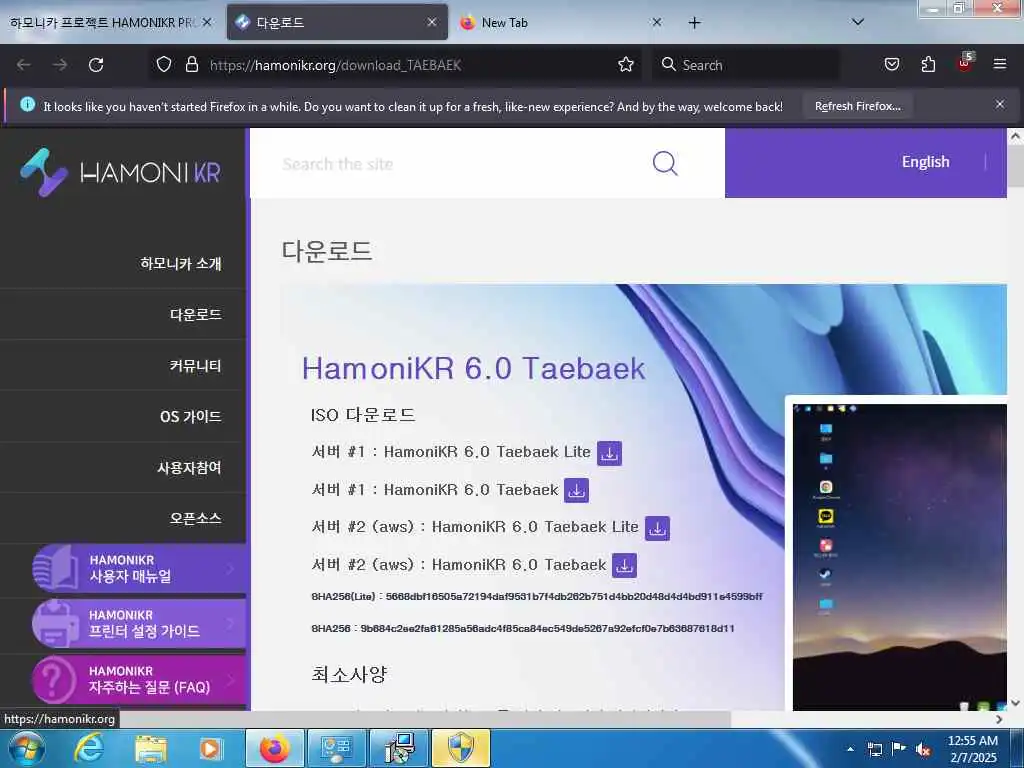The image size is (1024, 768).
Task: Click the volume icon in system tray
Action: coord(923,749)
